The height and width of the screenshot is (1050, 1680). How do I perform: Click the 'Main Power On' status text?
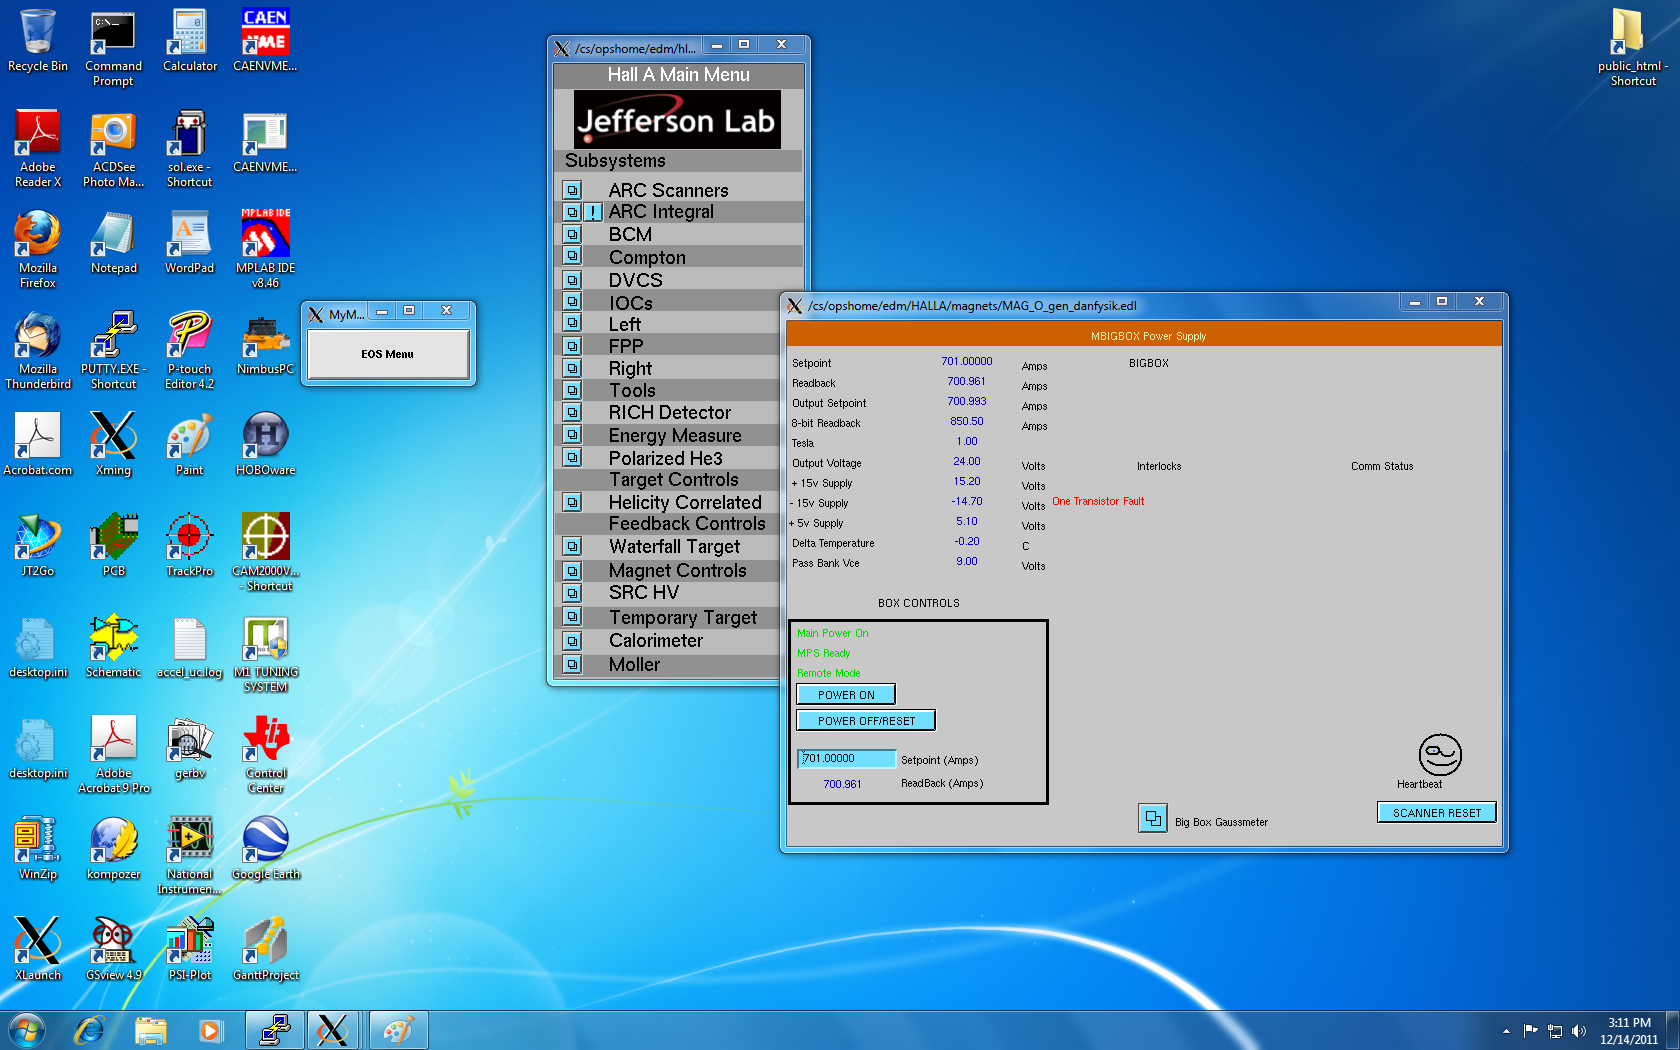point(832,634)
